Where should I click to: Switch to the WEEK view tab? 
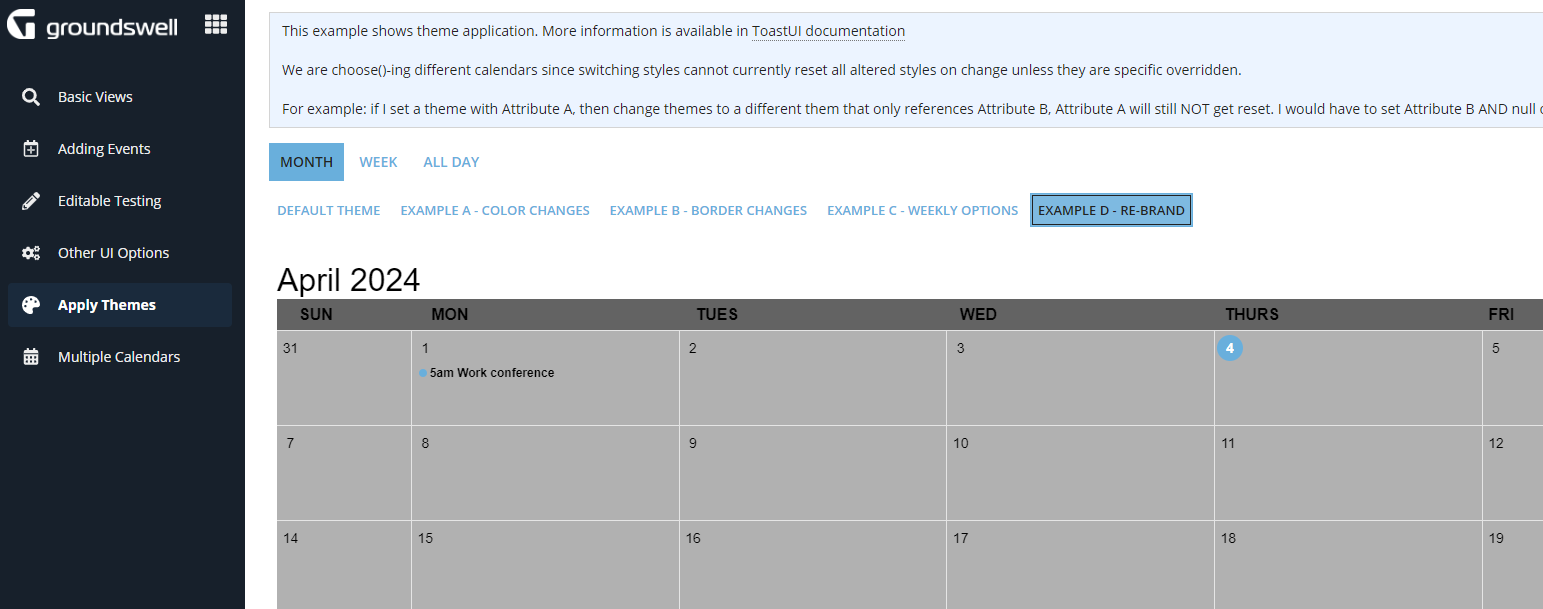pyautogui.click(x=378, y=162)
